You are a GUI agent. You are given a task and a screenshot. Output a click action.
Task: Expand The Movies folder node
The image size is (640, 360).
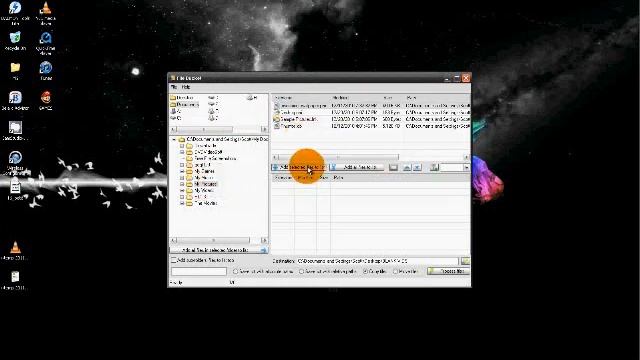pos(182,203)
